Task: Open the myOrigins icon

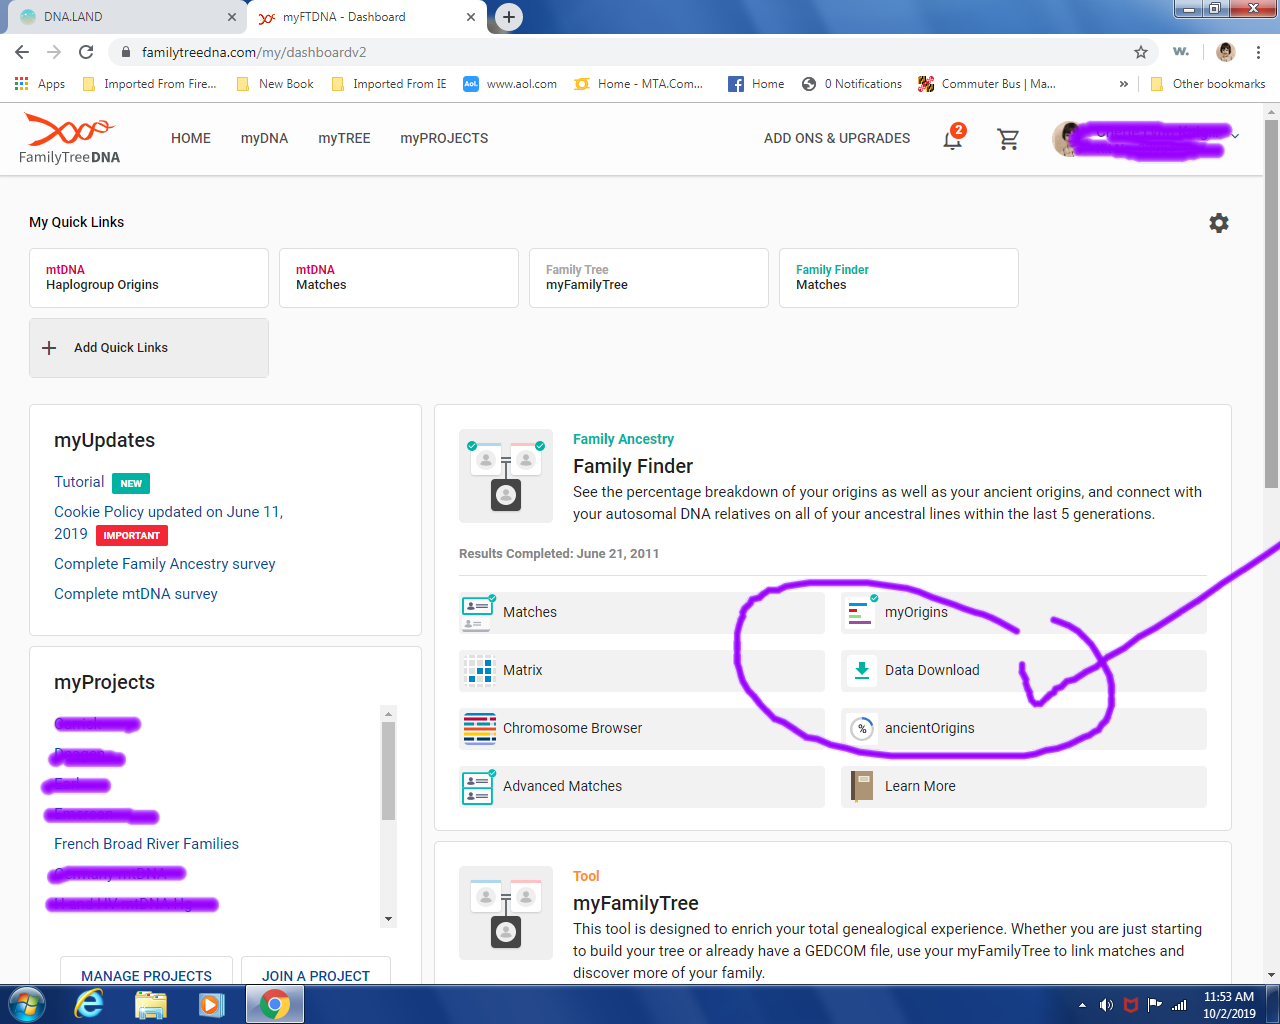Action: (861, 611)
